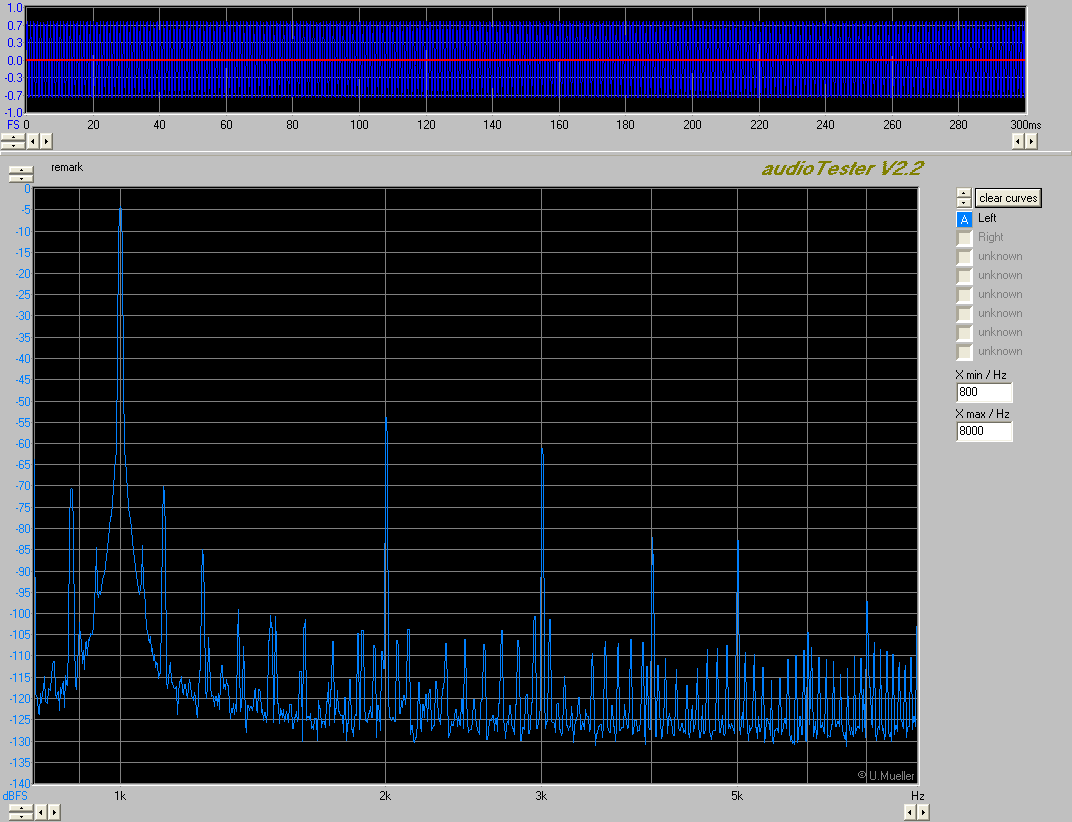Click right arrow under the 300ms label
The image size is (1072, 822).
1031,142
